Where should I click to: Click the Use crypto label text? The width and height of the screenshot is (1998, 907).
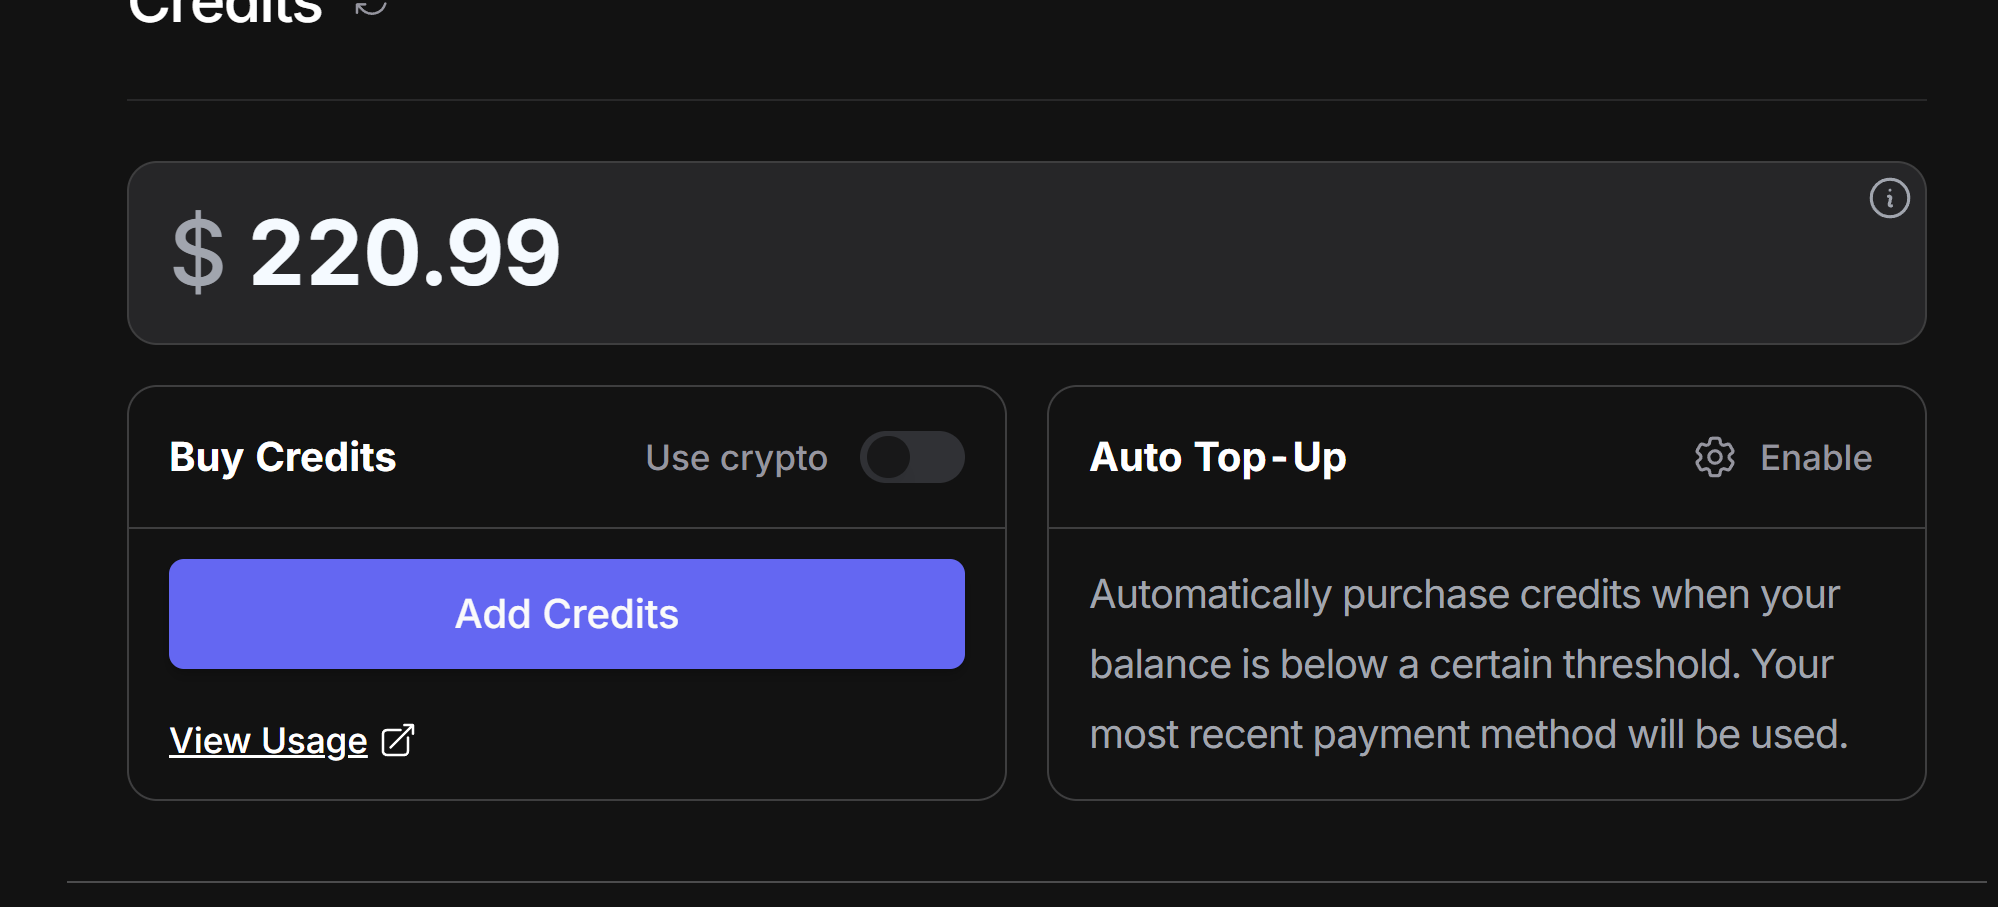click(x=736, y=458)
